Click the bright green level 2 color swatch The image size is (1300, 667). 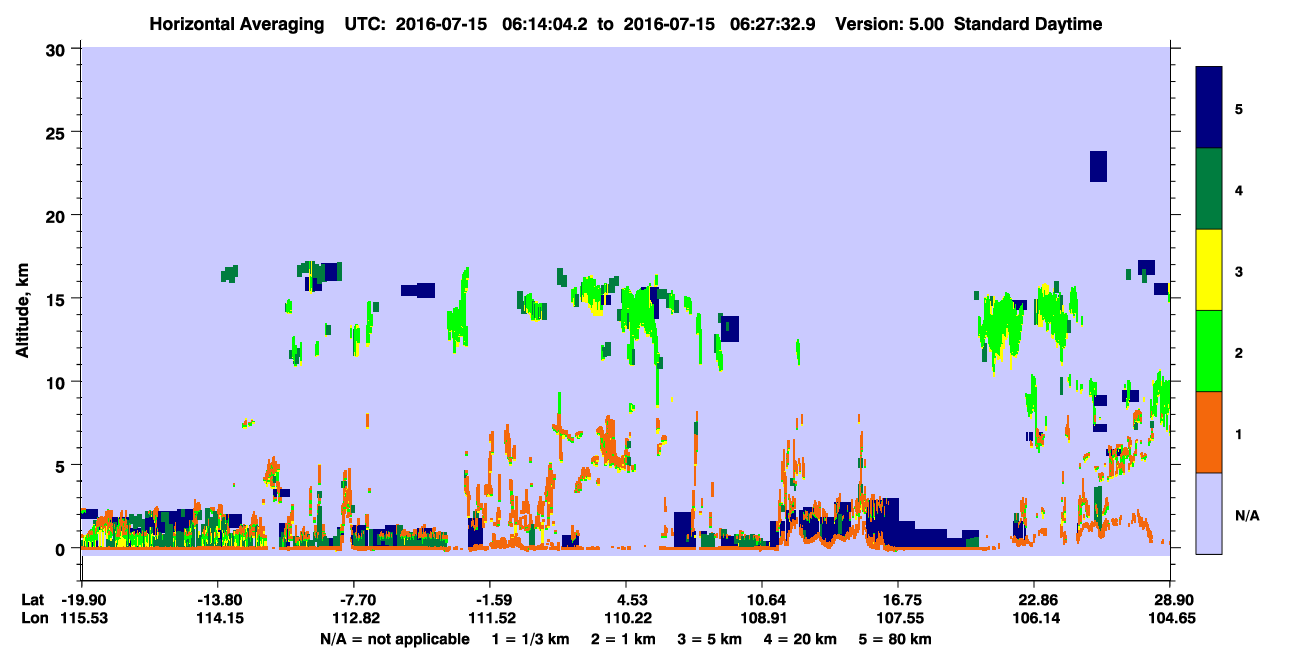pos(1209,351)
